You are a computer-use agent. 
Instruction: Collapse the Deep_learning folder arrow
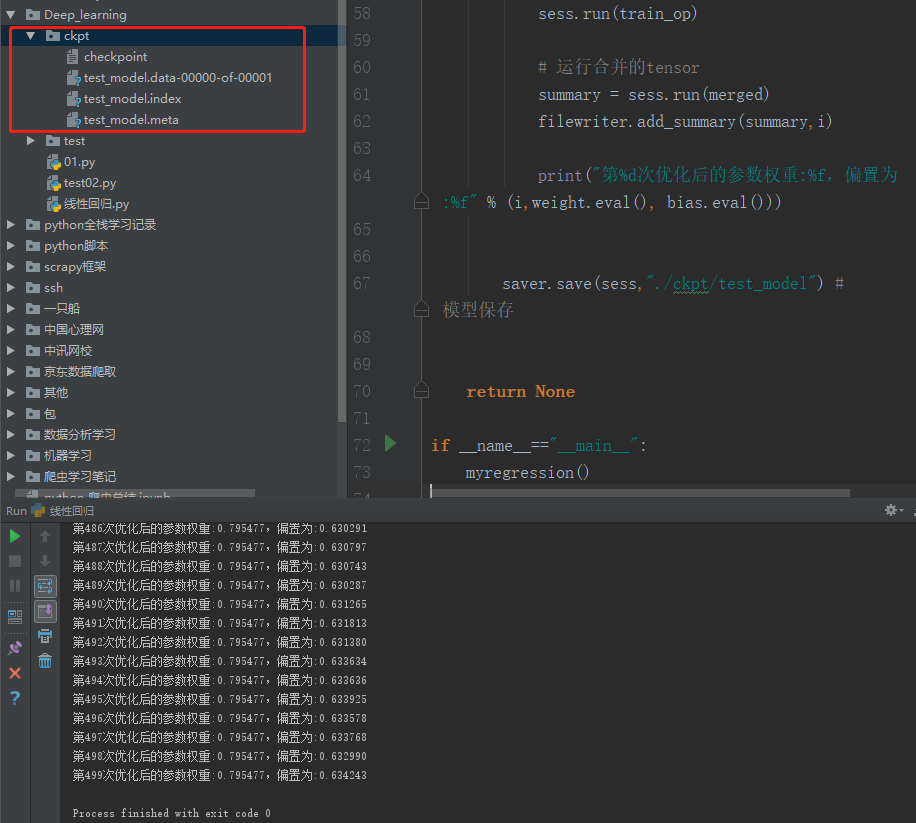11,15
